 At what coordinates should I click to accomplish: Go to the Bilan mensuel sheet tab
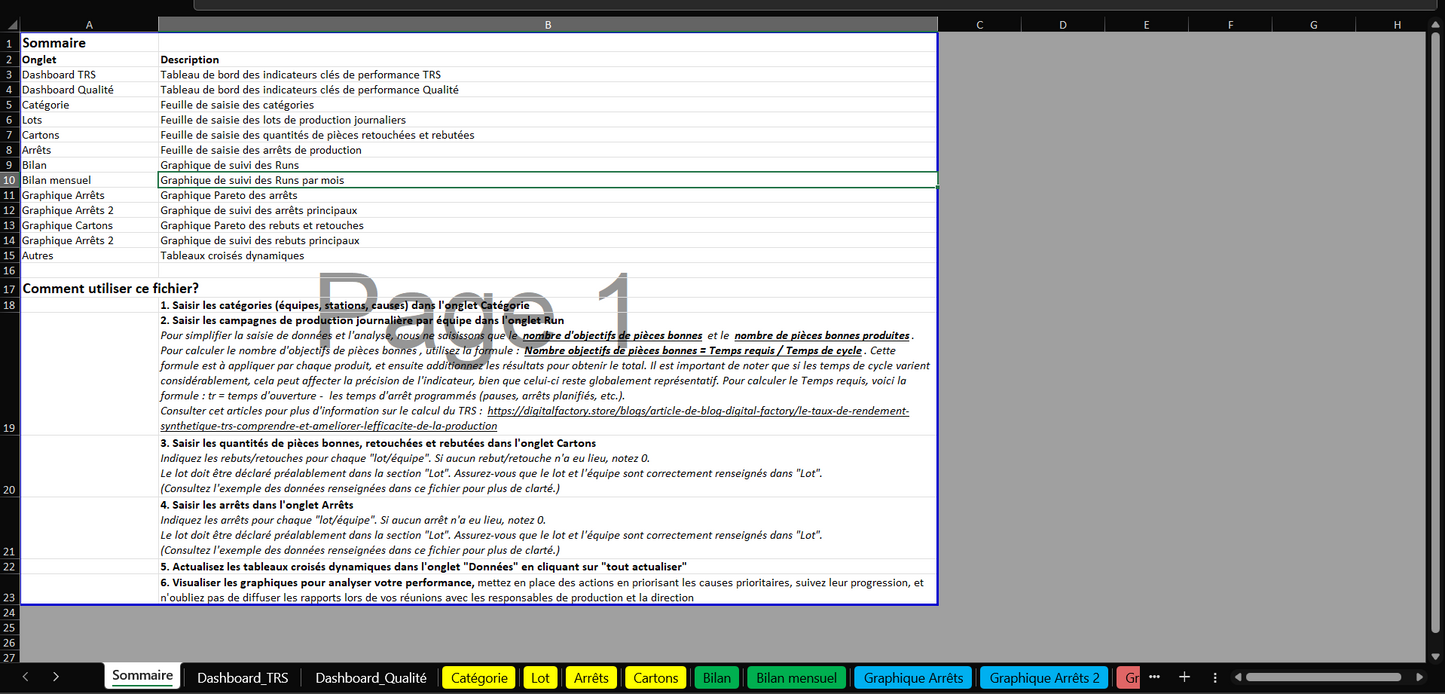click(796, 677)
